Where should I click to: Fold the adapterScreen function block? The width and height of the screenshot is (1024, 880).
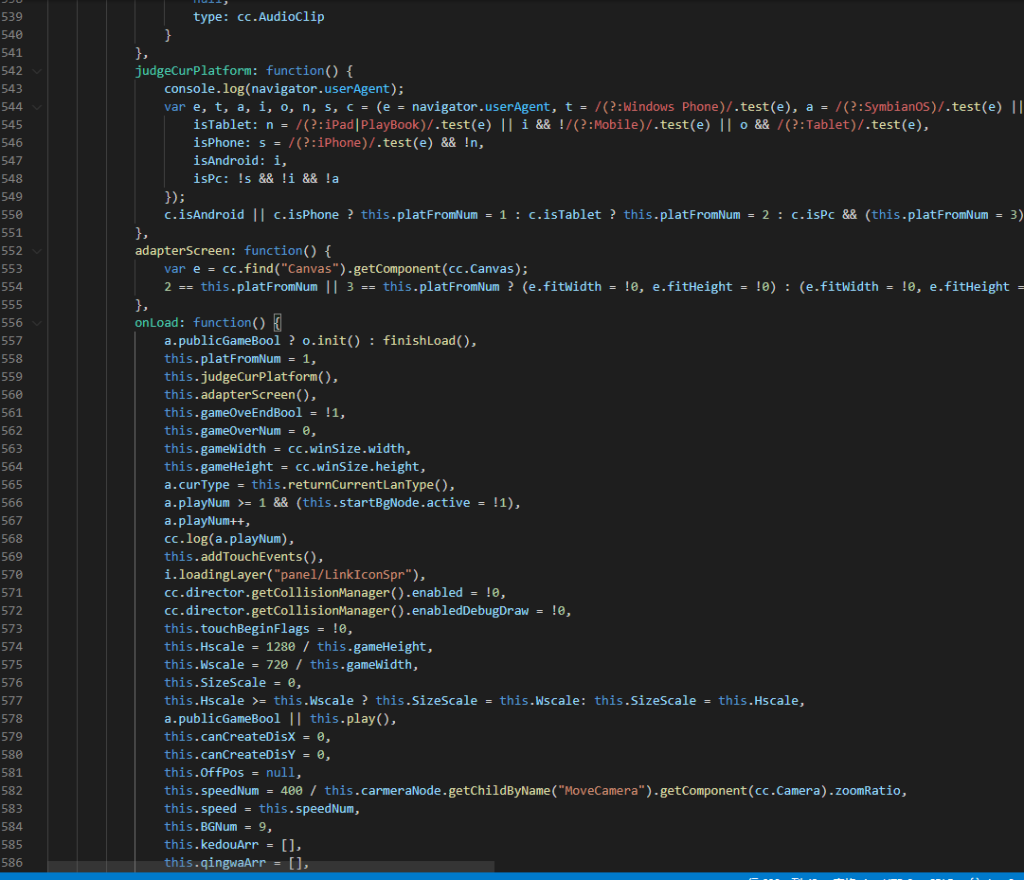click(x=37, y=251)
